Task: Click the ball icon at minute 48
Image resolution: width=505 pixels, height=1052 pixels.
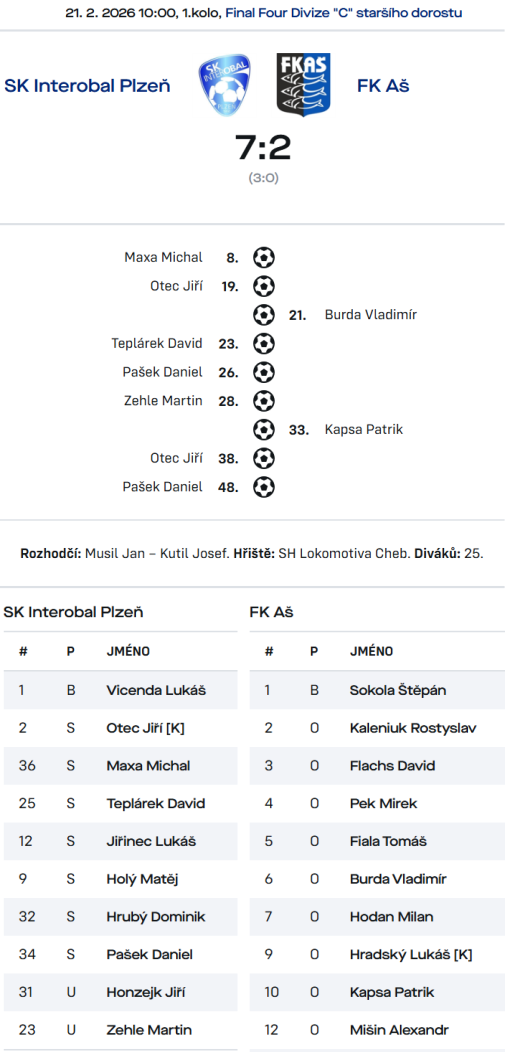Action: coord(264,486)
